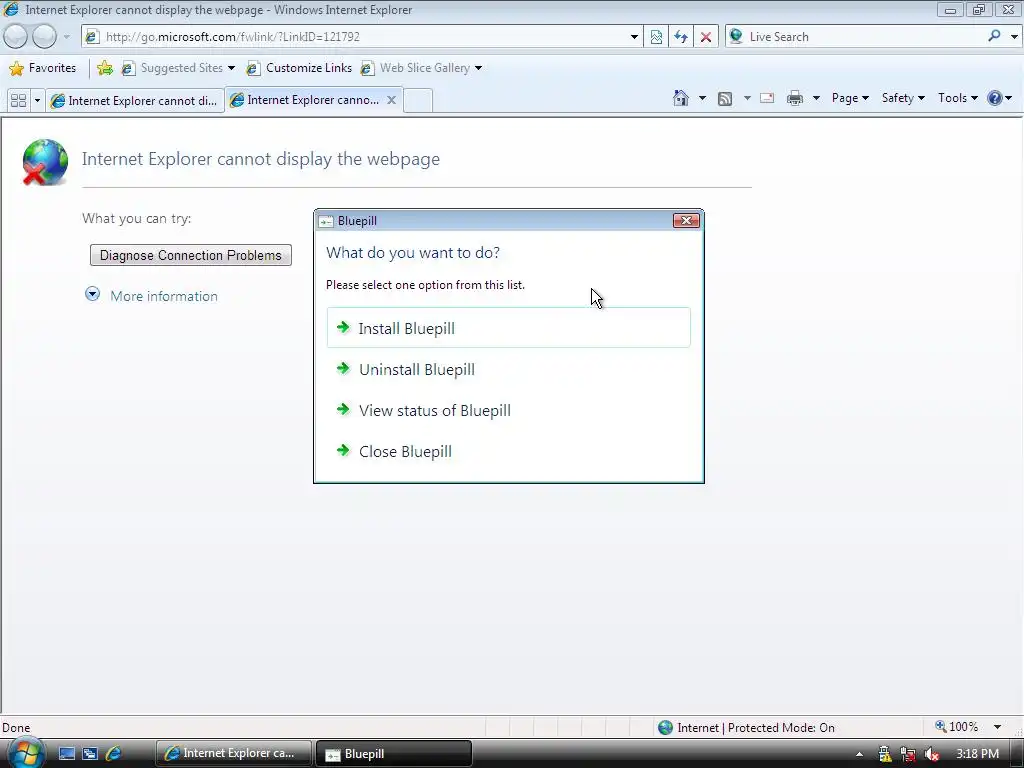Click the network disconnected tray icon
Screen dimensions: 1024x768
click(908, 754)
